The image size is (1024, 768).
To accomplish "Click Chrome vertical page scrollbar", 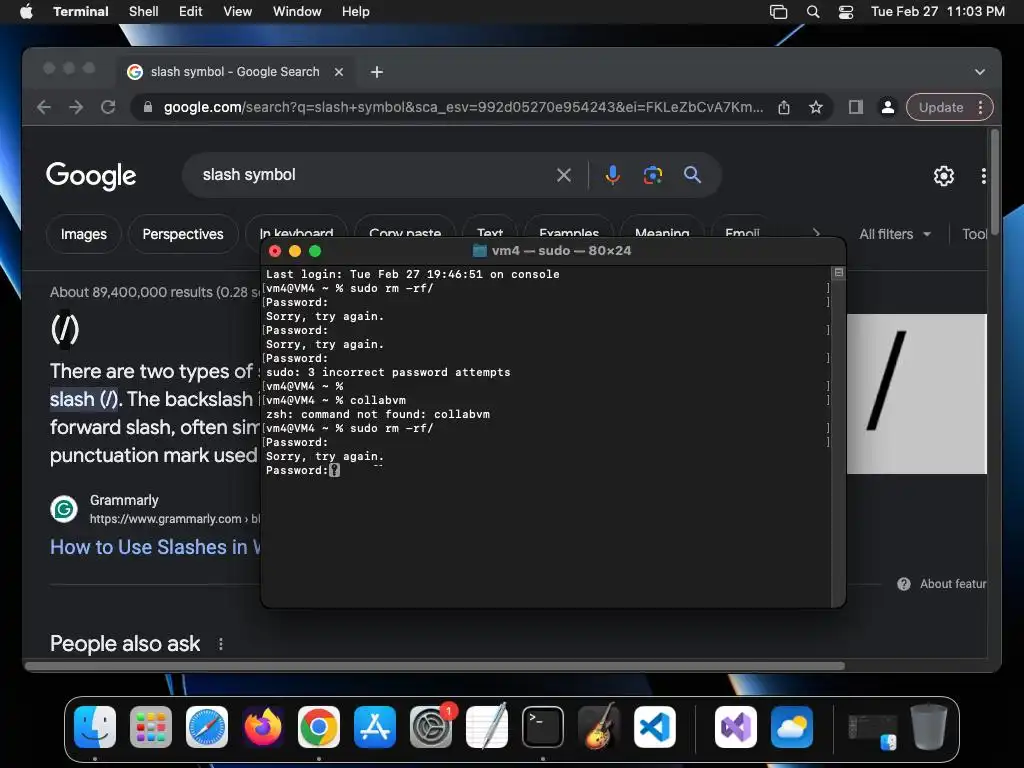I will [995, 183].
